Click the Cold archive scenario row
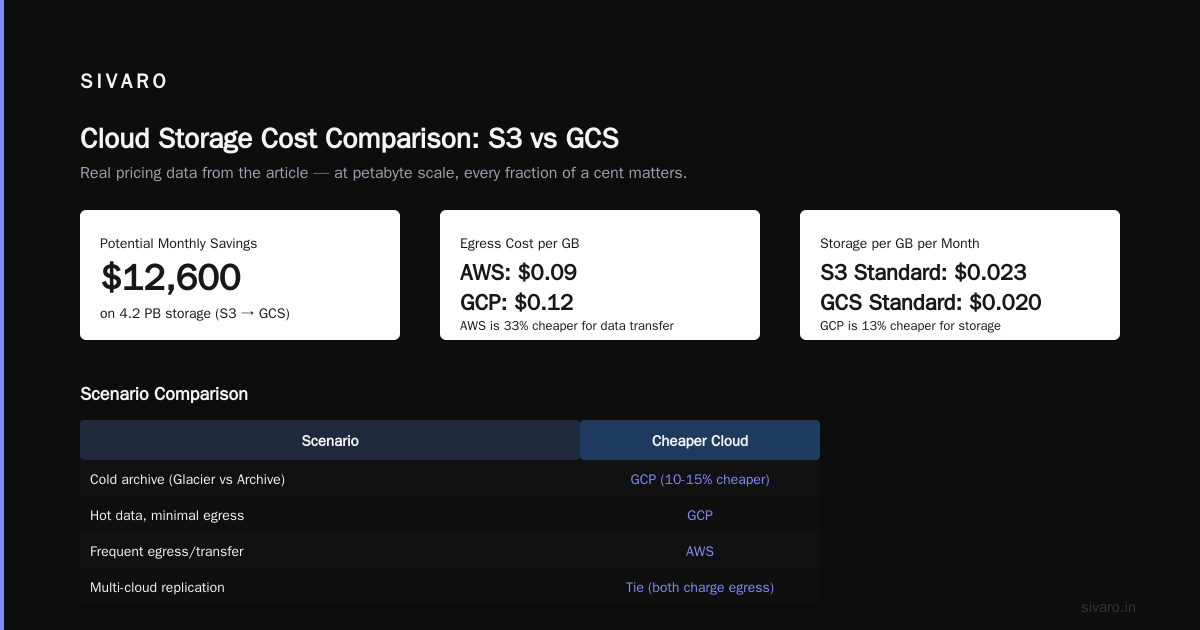 coord(450,479)
